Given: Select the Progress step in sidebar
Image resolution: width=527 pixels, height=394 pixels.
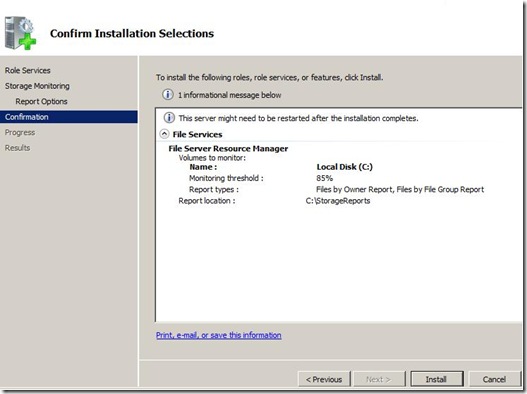Looking at the screenshot, I should [20, 132].
